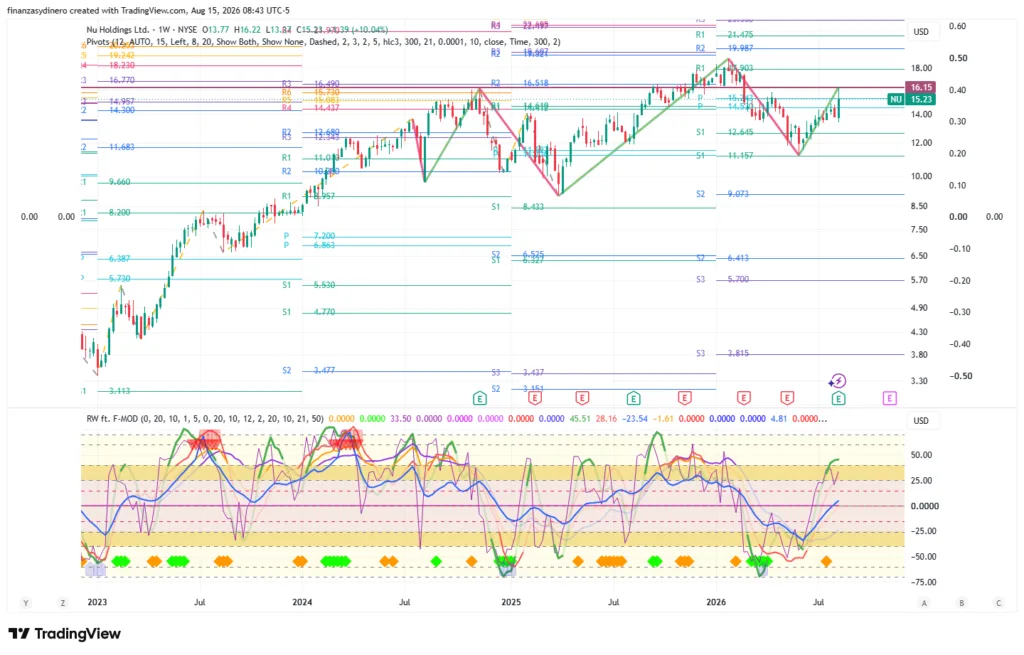This screenshot has height=655, width=1024.
Task: Open USD currency selector on price chart
Action: (x=921, y=31)
